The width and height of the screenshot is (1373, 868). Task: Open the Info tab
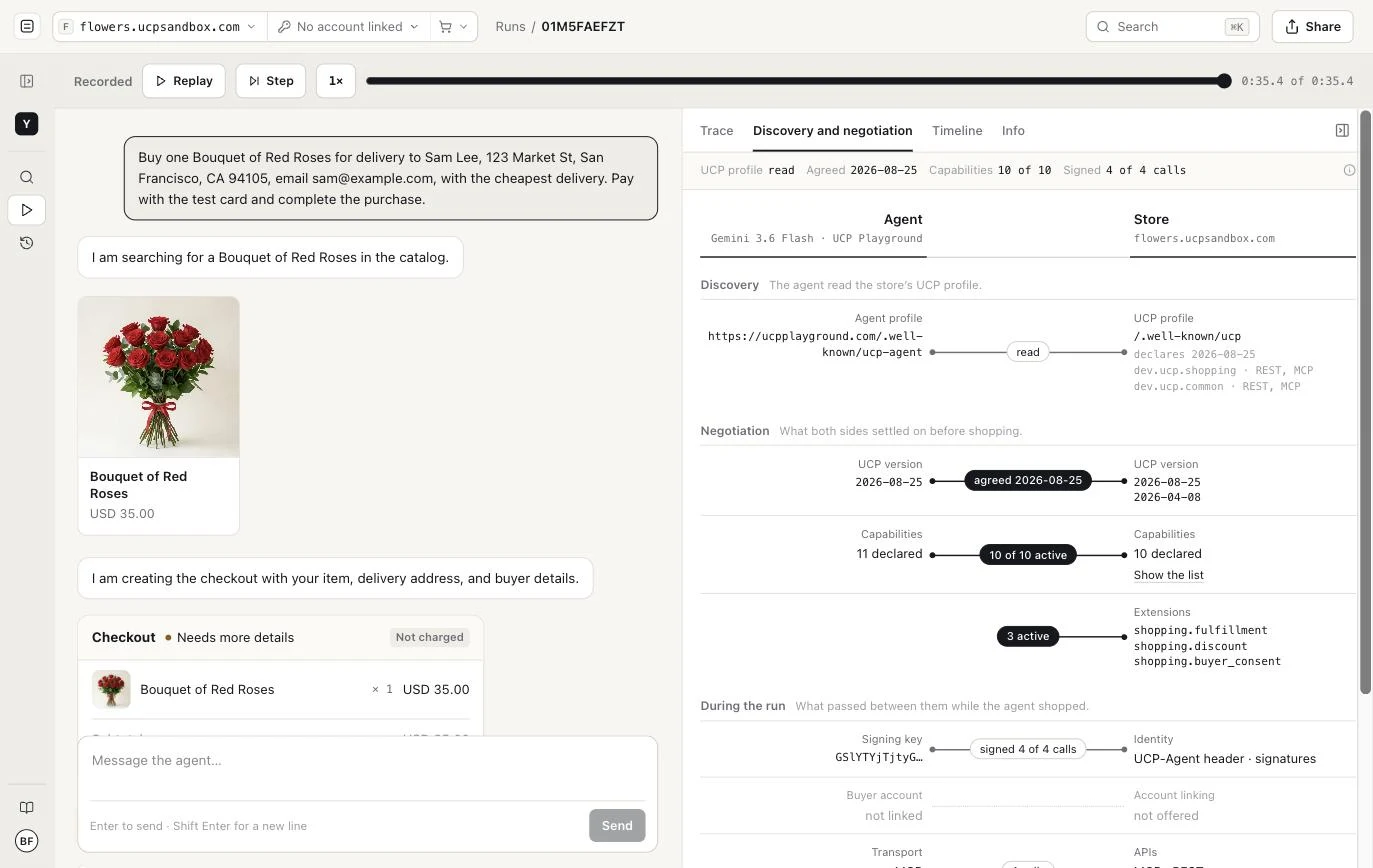(1013, 131)
